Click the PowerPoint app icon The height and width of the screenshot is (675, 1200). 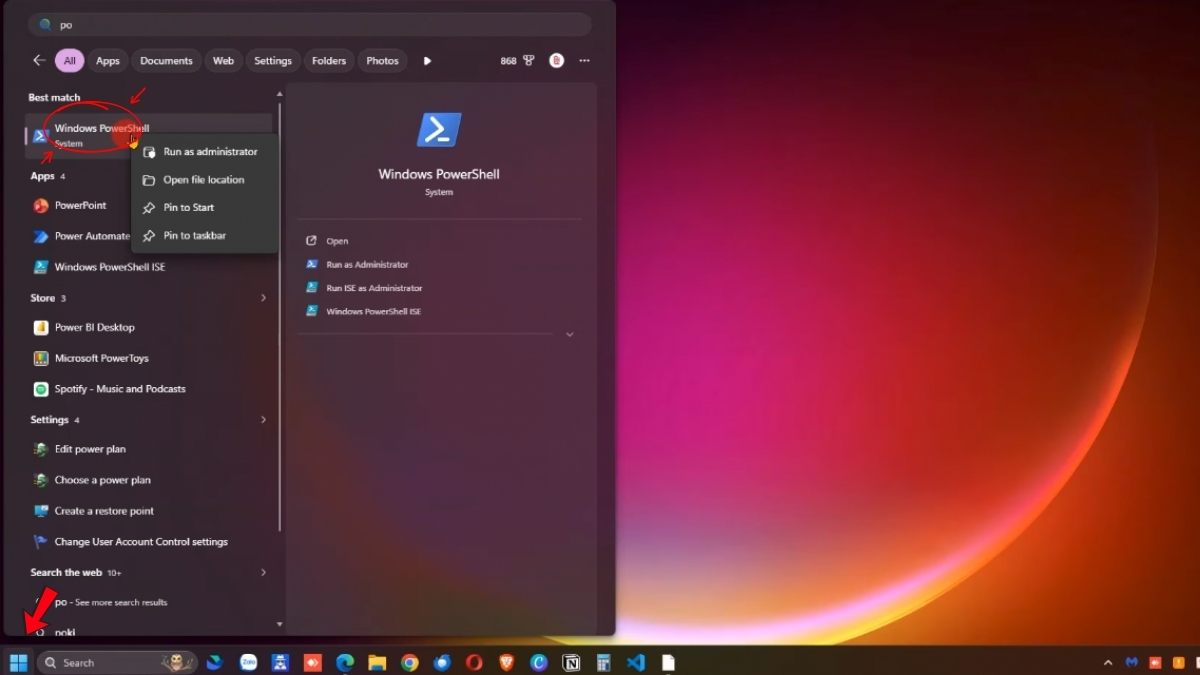pyautogui.click(x=41, y=206)
